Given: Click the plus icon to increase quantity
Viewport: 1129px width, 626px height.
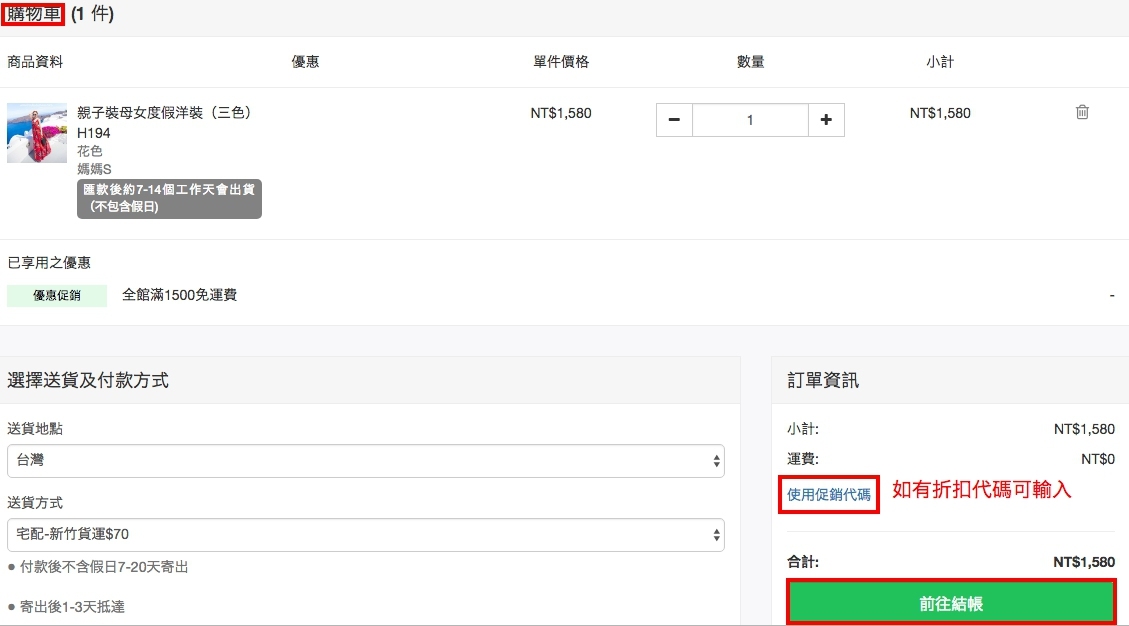Looking at the screenshot, I should [x=826, y=120].
